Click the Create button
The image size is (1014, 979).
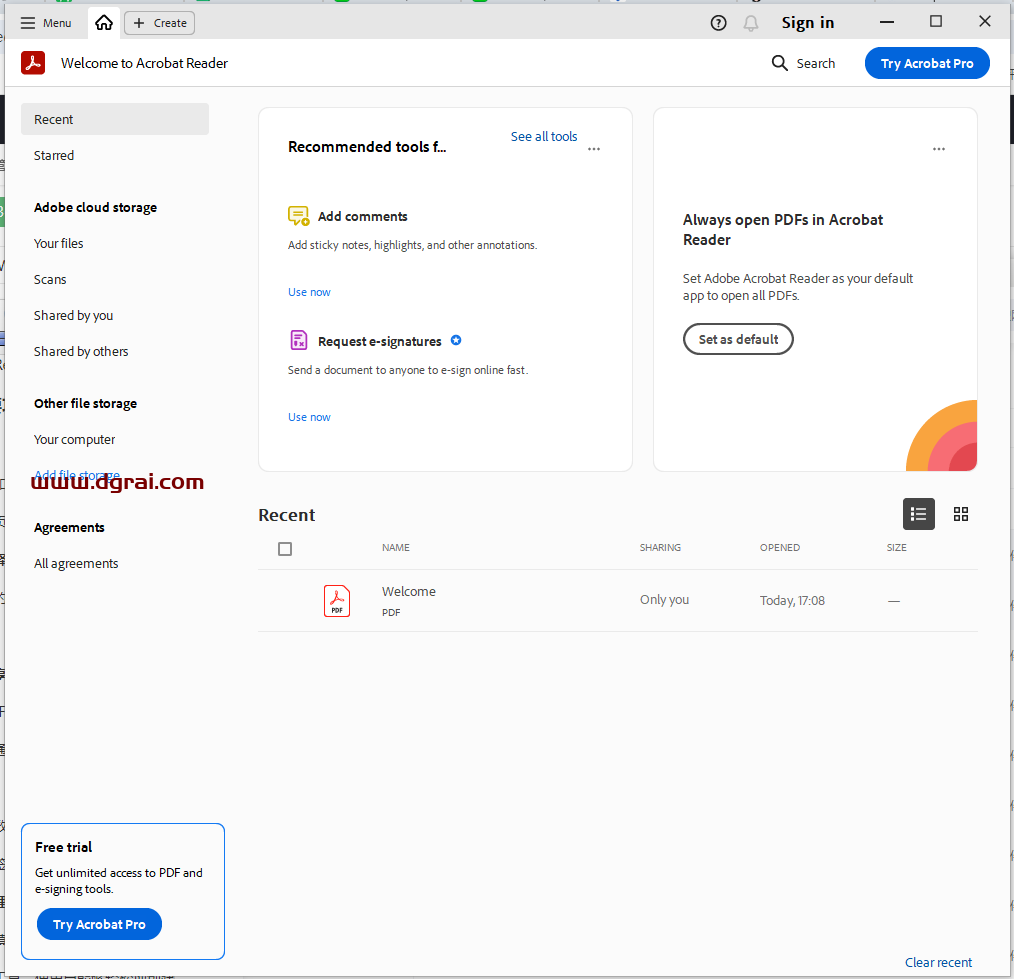159,23
